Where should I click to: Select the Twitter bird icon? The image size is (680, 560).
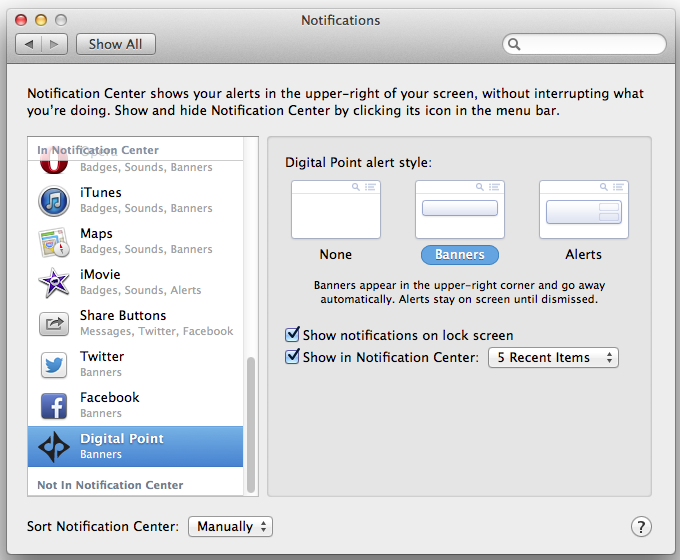click(54, 365)
